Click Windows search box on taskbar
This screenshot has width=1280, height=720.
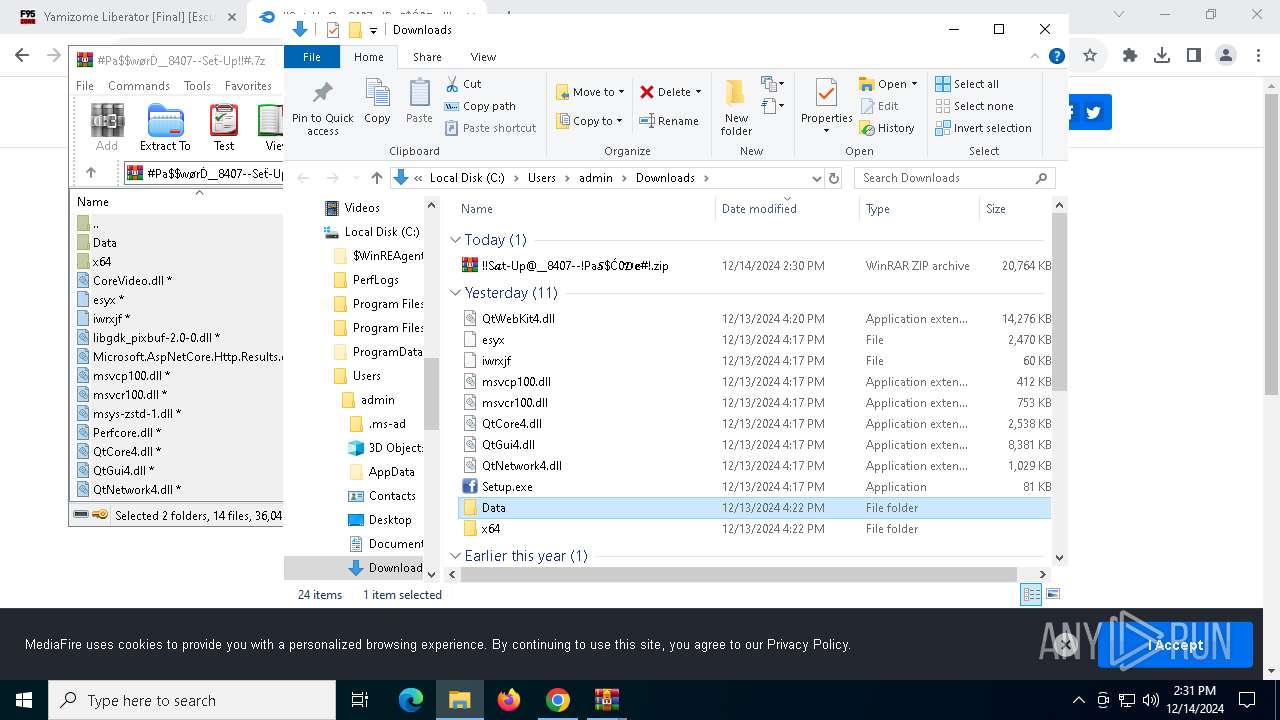(192, 701)
